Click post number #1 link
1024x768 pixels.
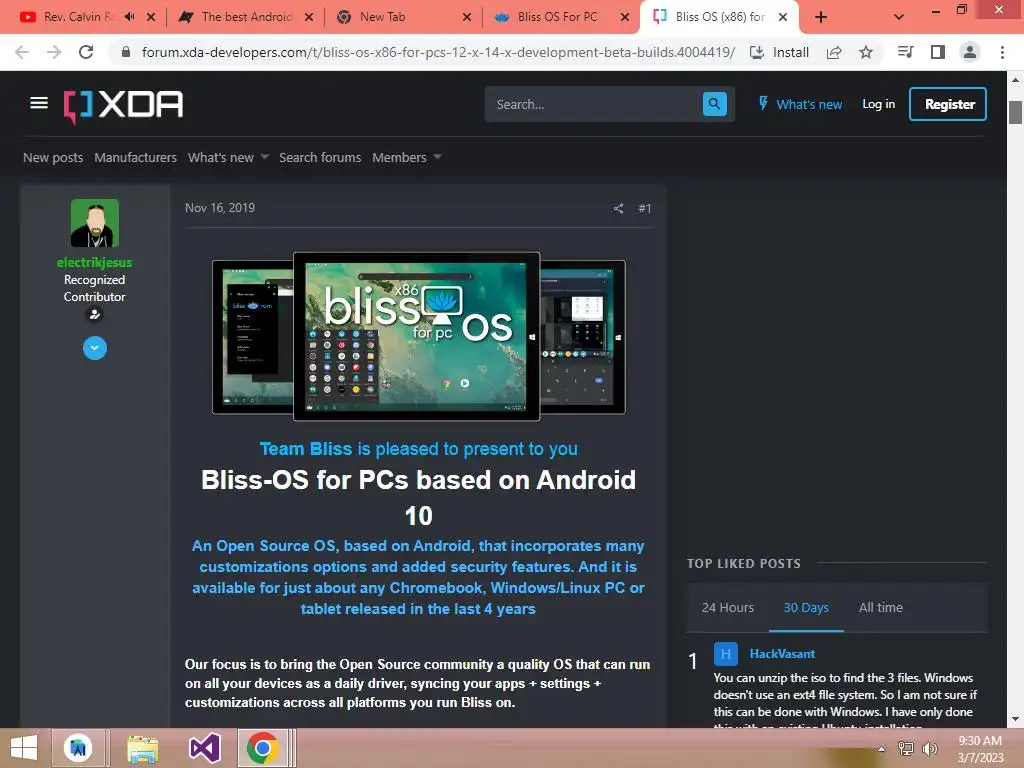pyautogui.click(x=645, y=208)
